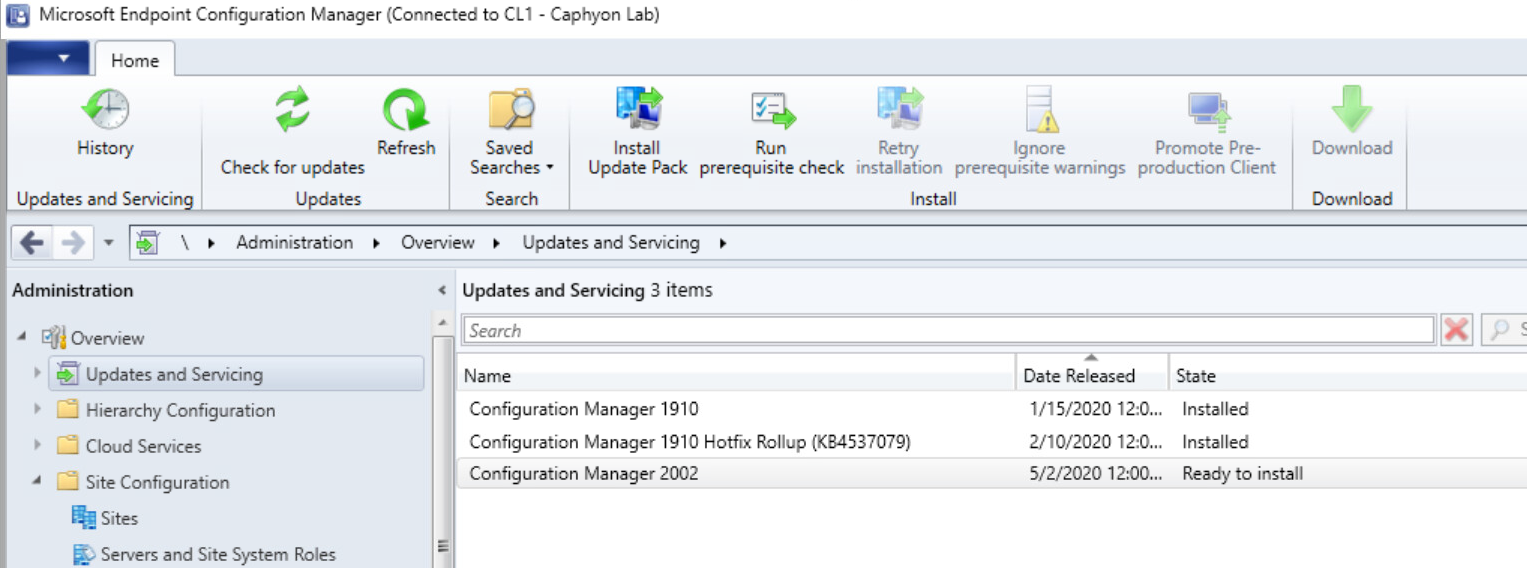Image resolution: width=1527 pixels, height=568 pixels.
Task: Expand Cloud Services node
Action: pos(38,446)
